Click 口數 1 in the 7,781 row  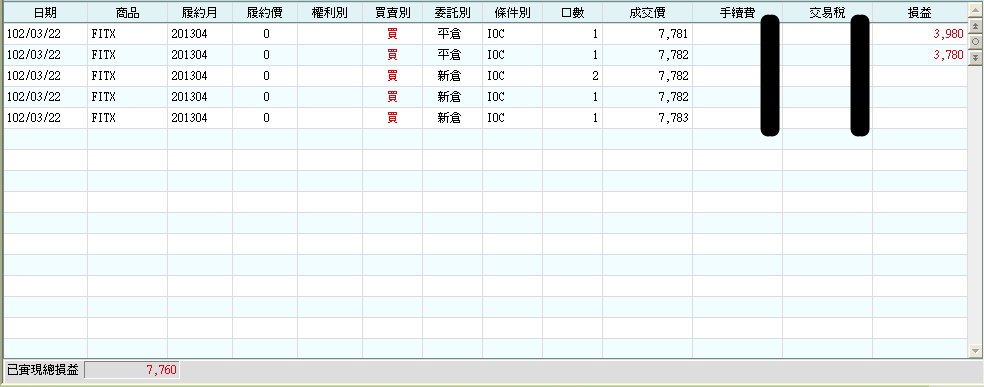(x=595, y=34)
